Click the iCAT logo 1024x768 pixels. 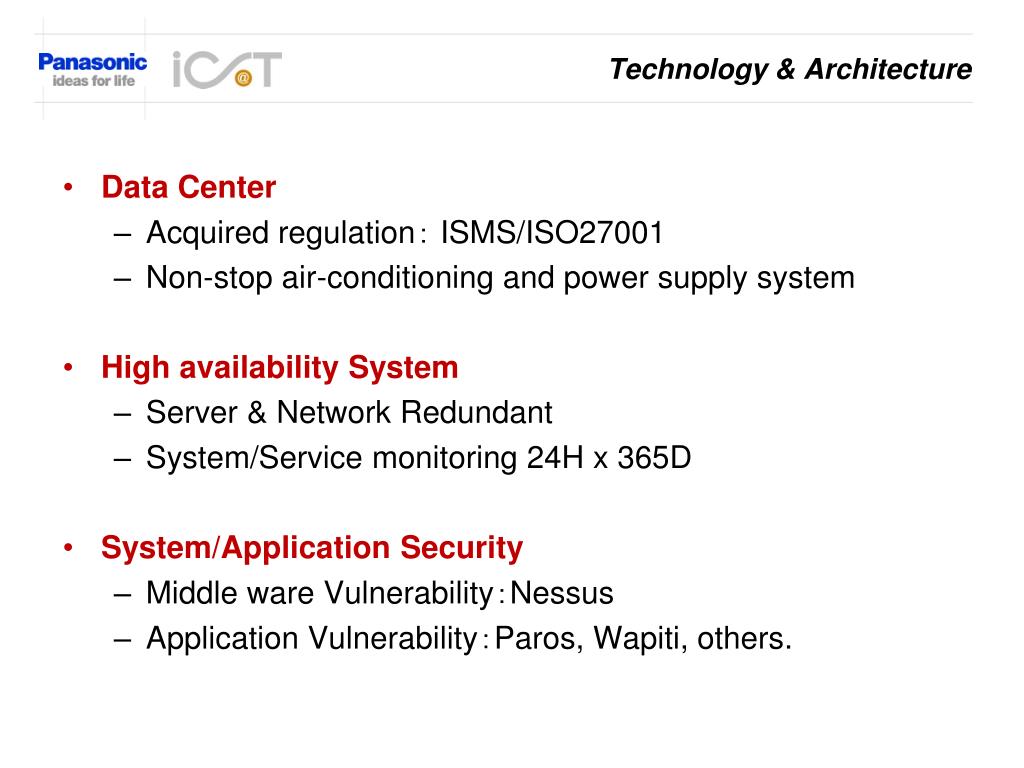coord(227,70)
